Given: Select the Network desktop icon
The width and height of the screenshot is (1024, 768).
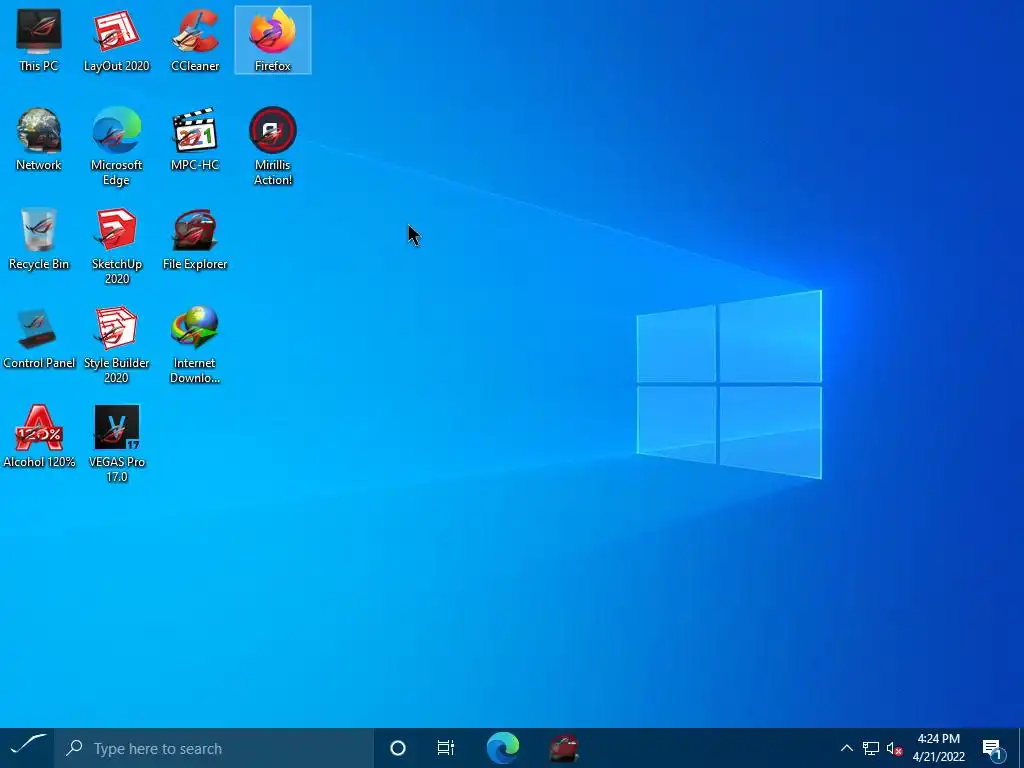Looking at the screenshot, I should pyautogui.click(x=39, y=139).
